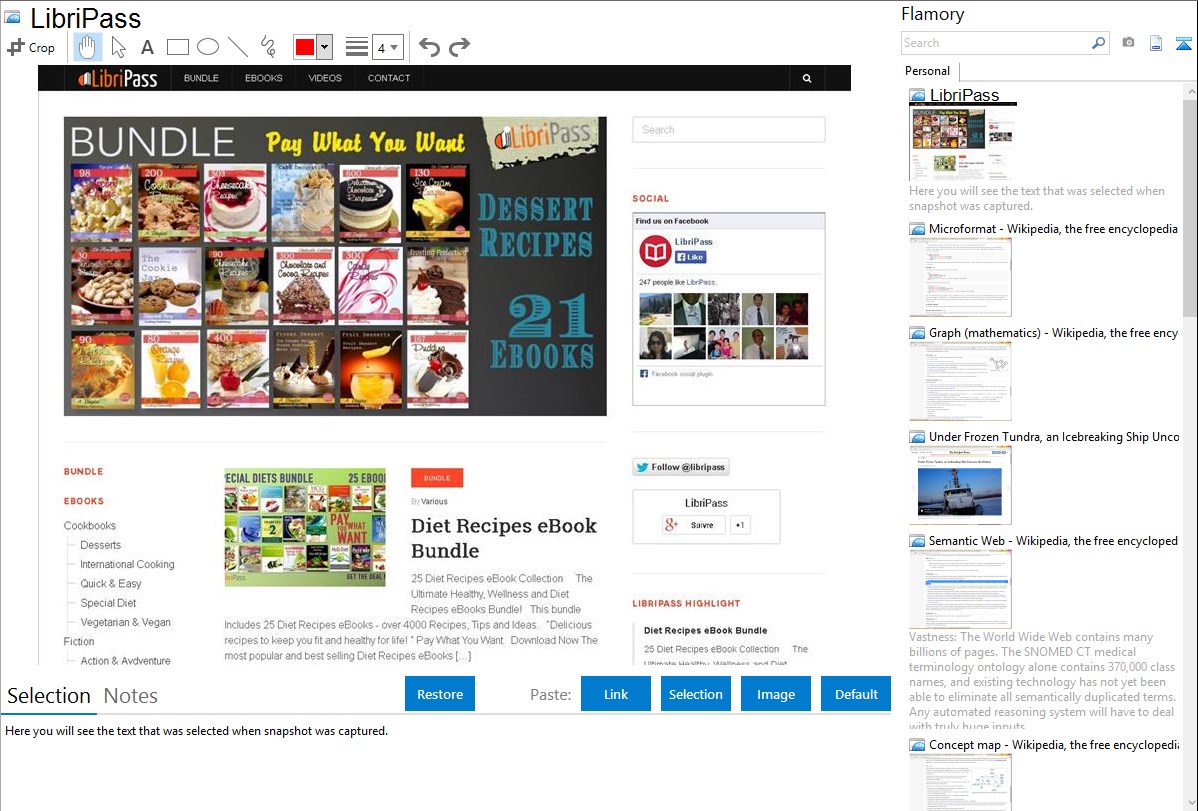Select the Crop tool
Screen dimensions: 1198x811
coord(31,47)
